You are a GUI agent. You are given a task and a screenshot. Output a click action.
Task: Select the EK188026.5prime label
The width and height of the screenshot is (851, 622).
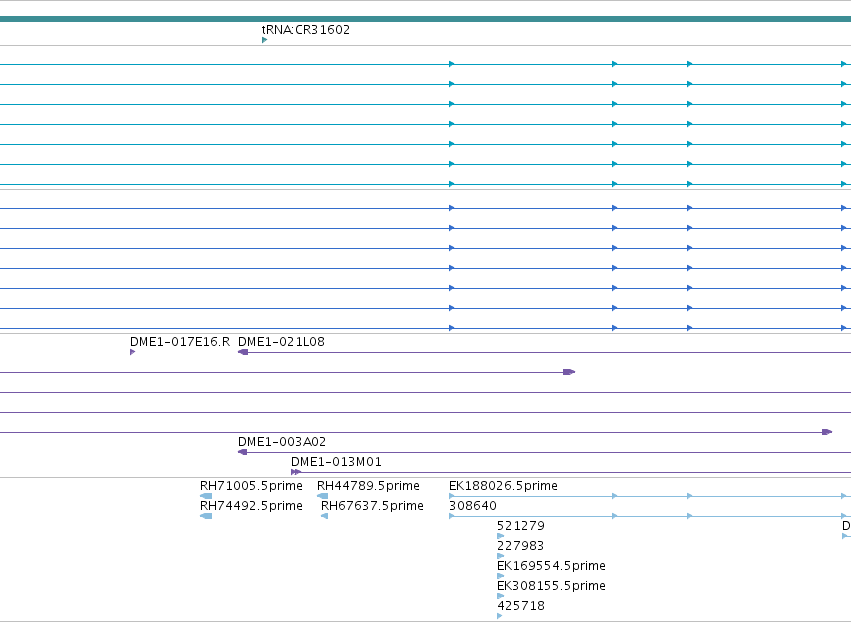click(x=503, y=485)
